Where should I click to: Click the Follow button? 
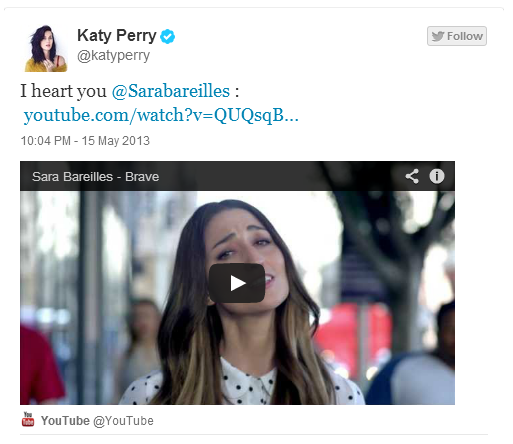point(457,36)
